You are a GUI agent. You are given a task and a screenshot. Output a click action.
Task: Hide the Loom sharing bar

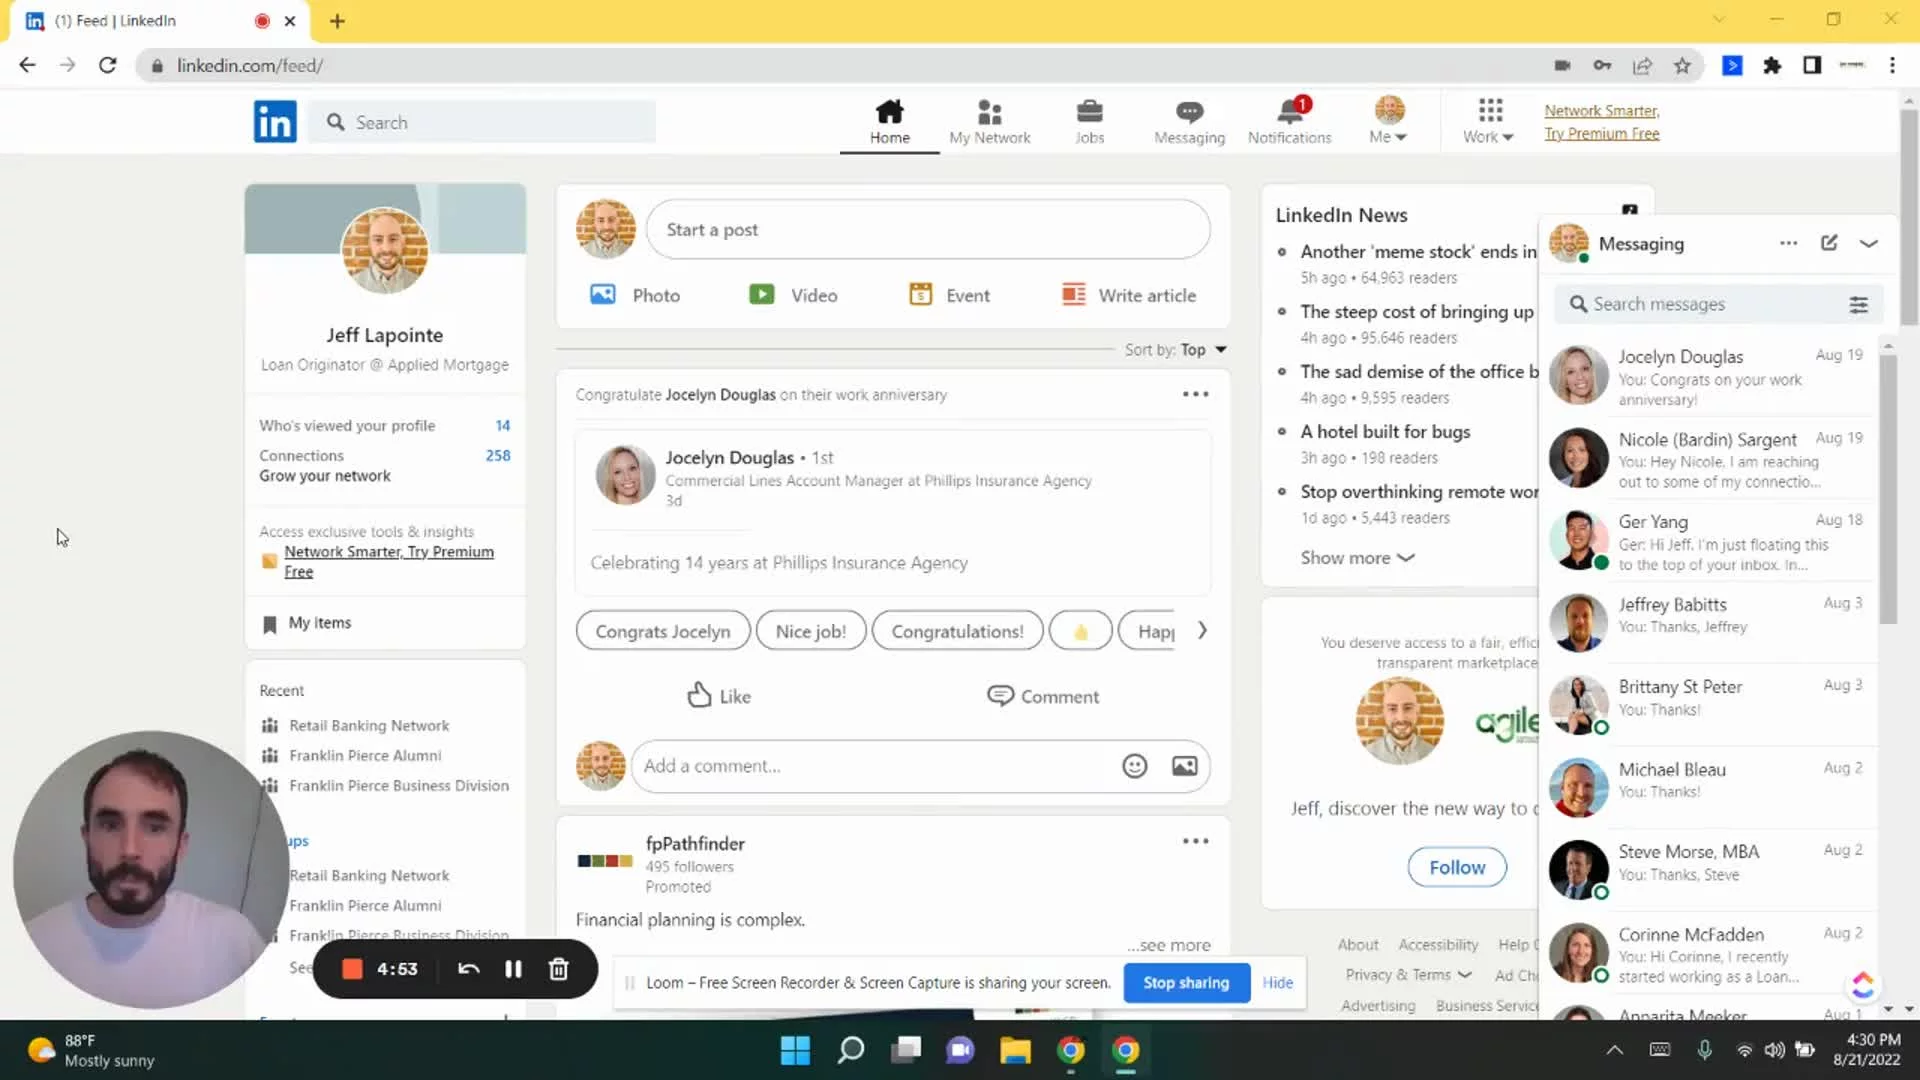coord(1277,983)
